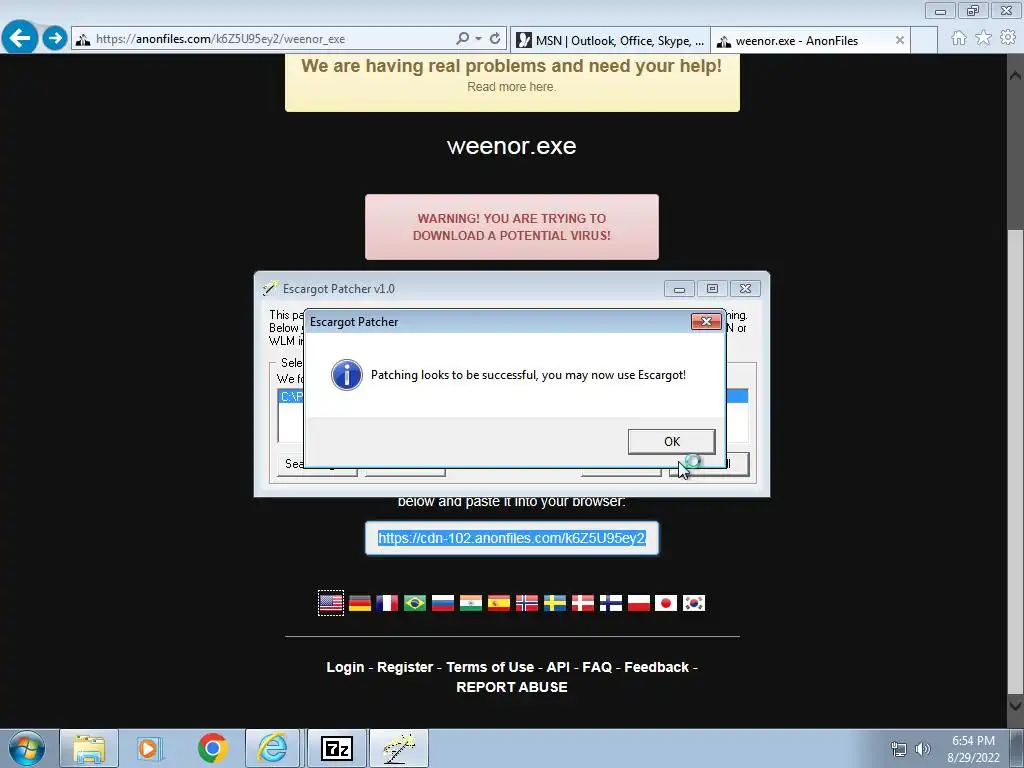Select the Norwegian flag language
The image size is (1024, 768).
(x=526, y=603)
